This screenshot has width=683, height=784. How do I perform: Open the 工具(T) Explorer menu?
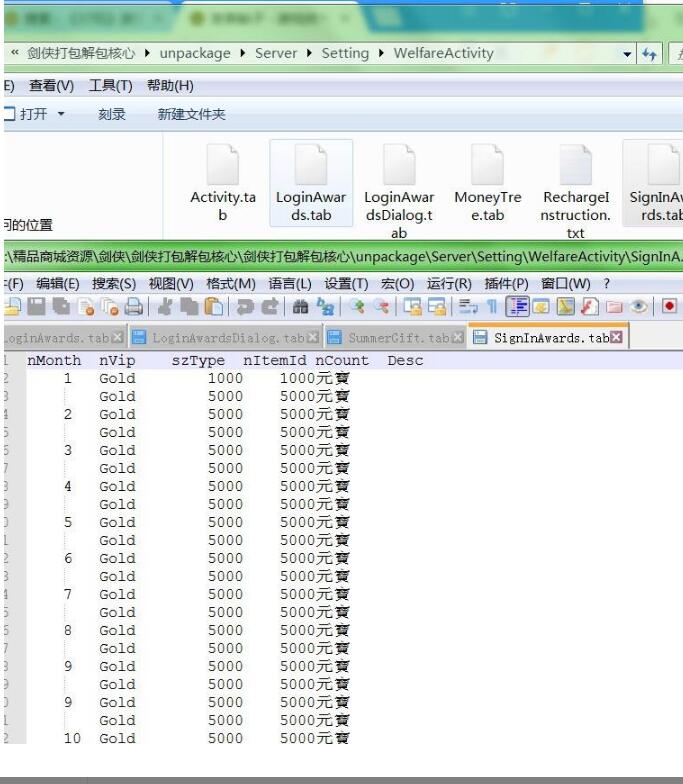coord(110,86)
